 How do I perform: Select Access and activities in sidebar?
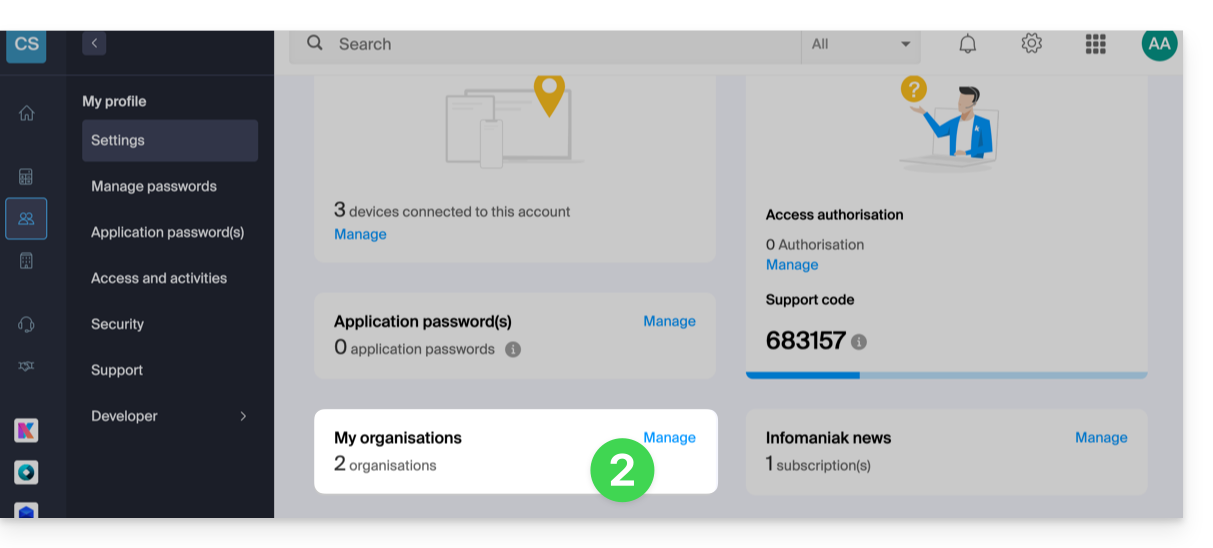coord(159,278)
